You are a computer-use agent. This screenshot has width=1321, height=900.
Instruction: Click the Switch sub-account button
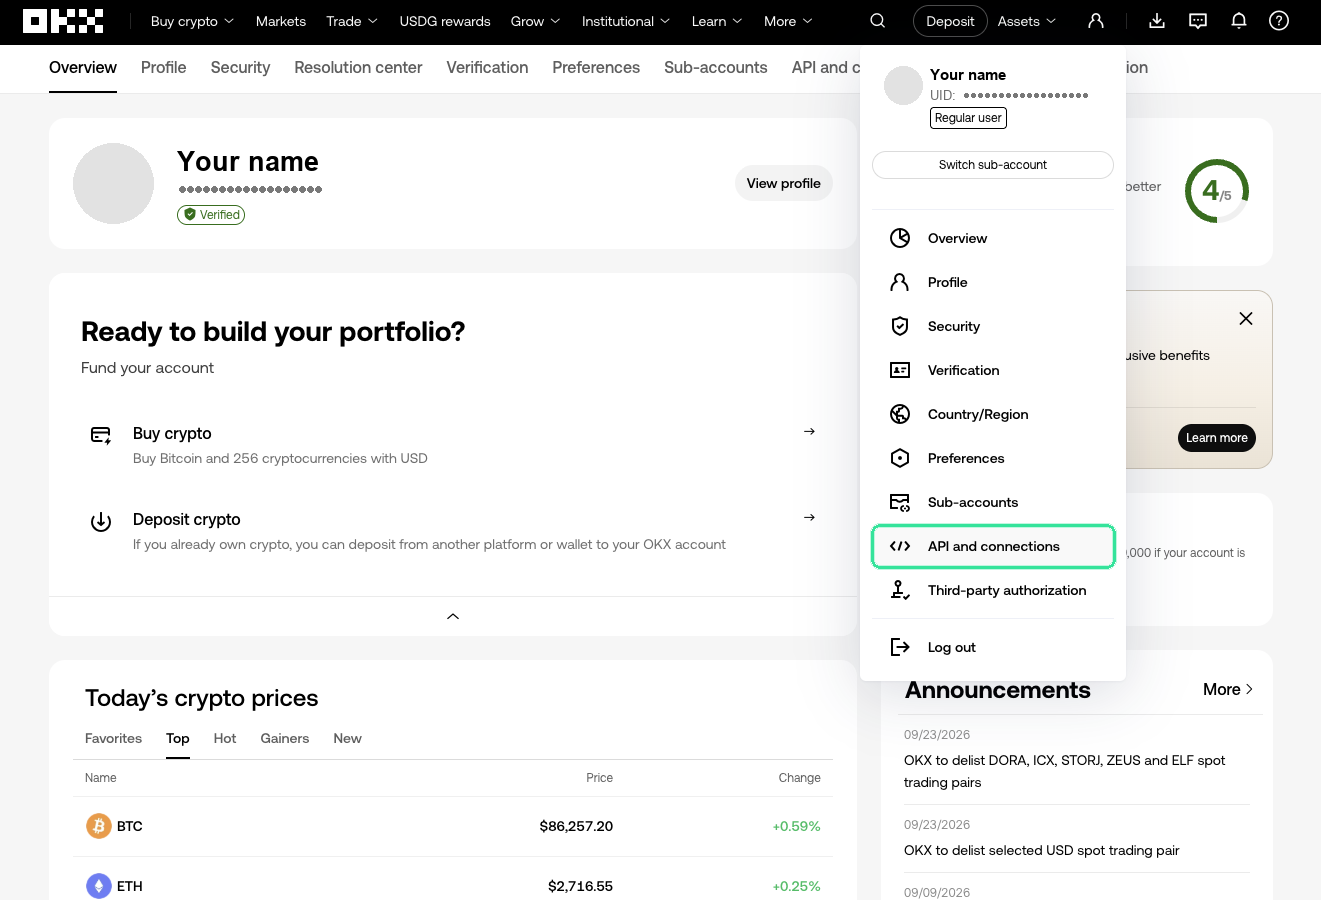(993, 165)
